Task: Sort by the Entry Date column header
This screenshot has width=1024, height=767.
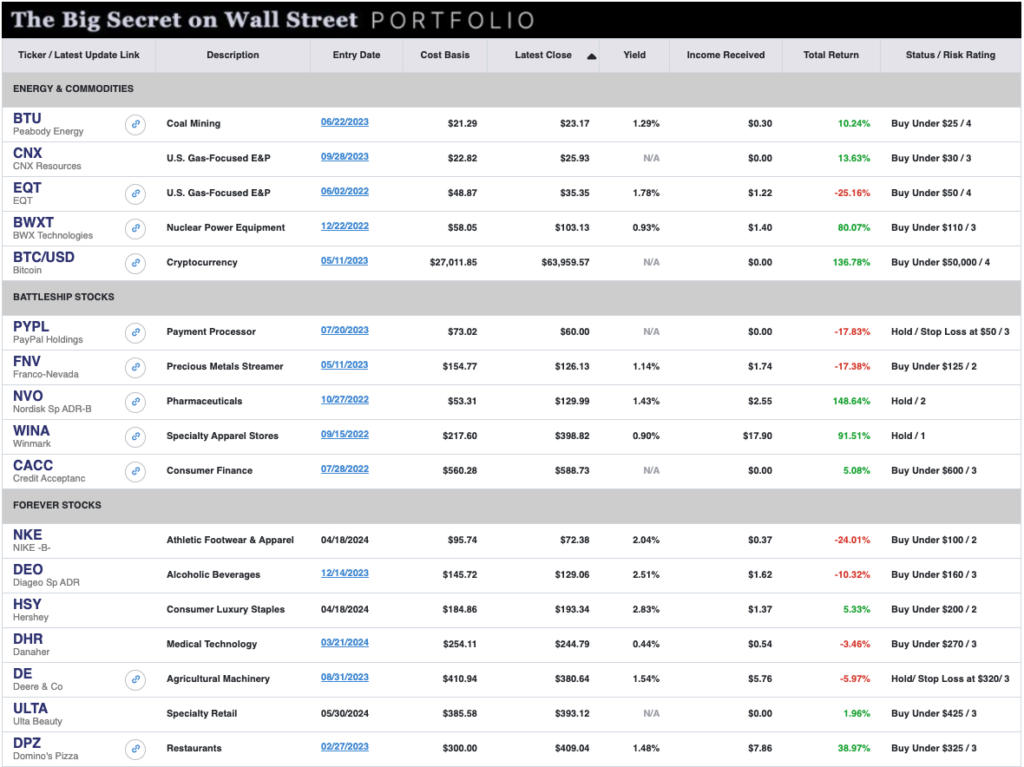Action: pos(356,55)
